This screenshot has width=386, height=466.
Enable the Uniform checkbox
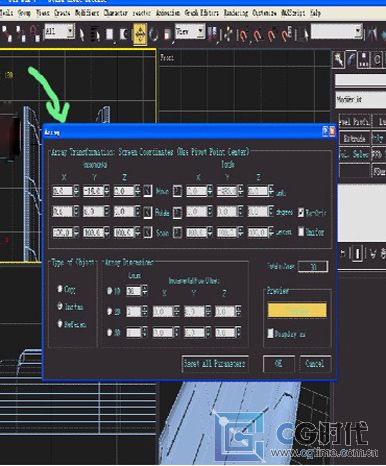tap(301, 231)
